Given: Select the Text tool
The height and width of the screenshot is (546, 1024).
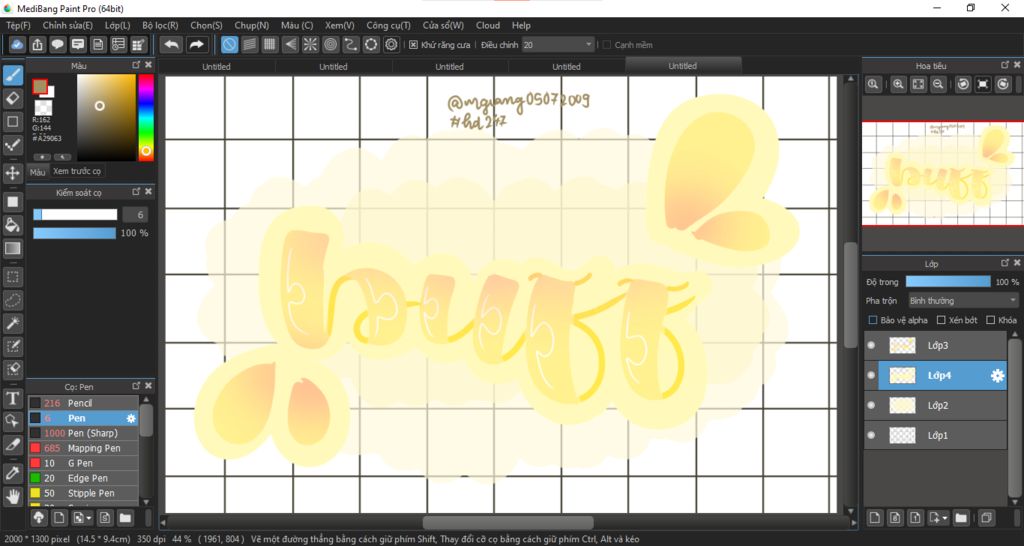Looking at the screenshot, I should tap(12, 398).
